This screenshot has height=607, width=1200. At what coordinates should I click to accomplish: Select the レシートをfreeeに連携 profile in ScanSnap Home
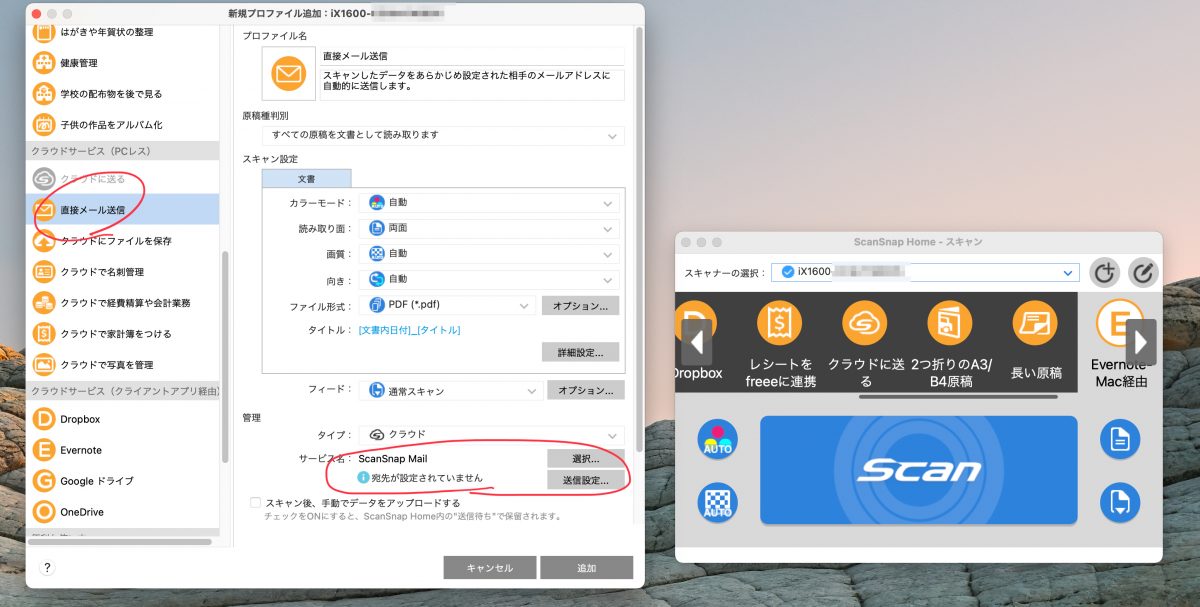(780, 345)
